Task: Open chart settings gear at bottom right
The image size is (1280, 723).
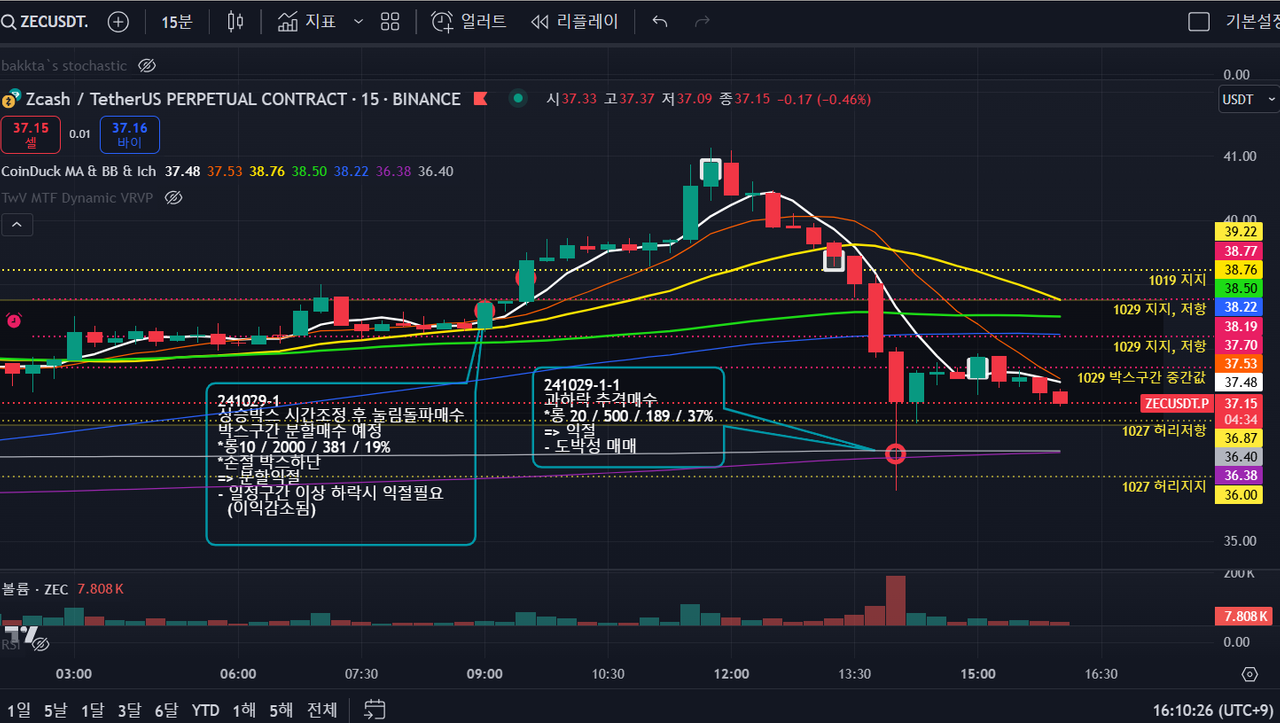Action: [1249, 674]
